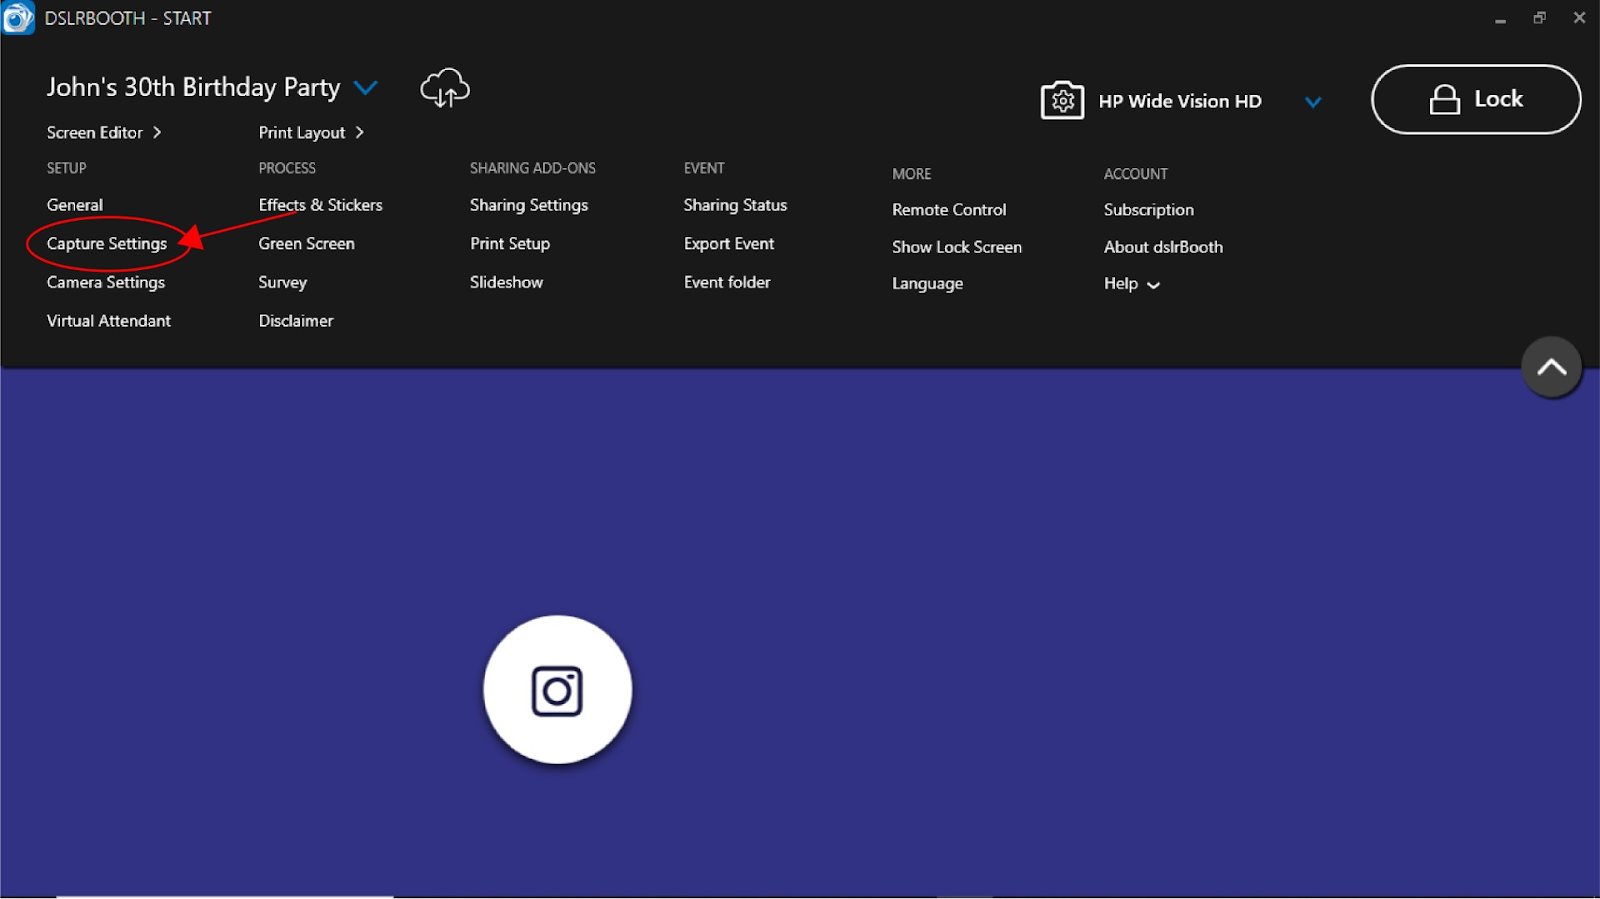Open General settings
Screen dimensions: 1600x899
(x=75, y=205)
